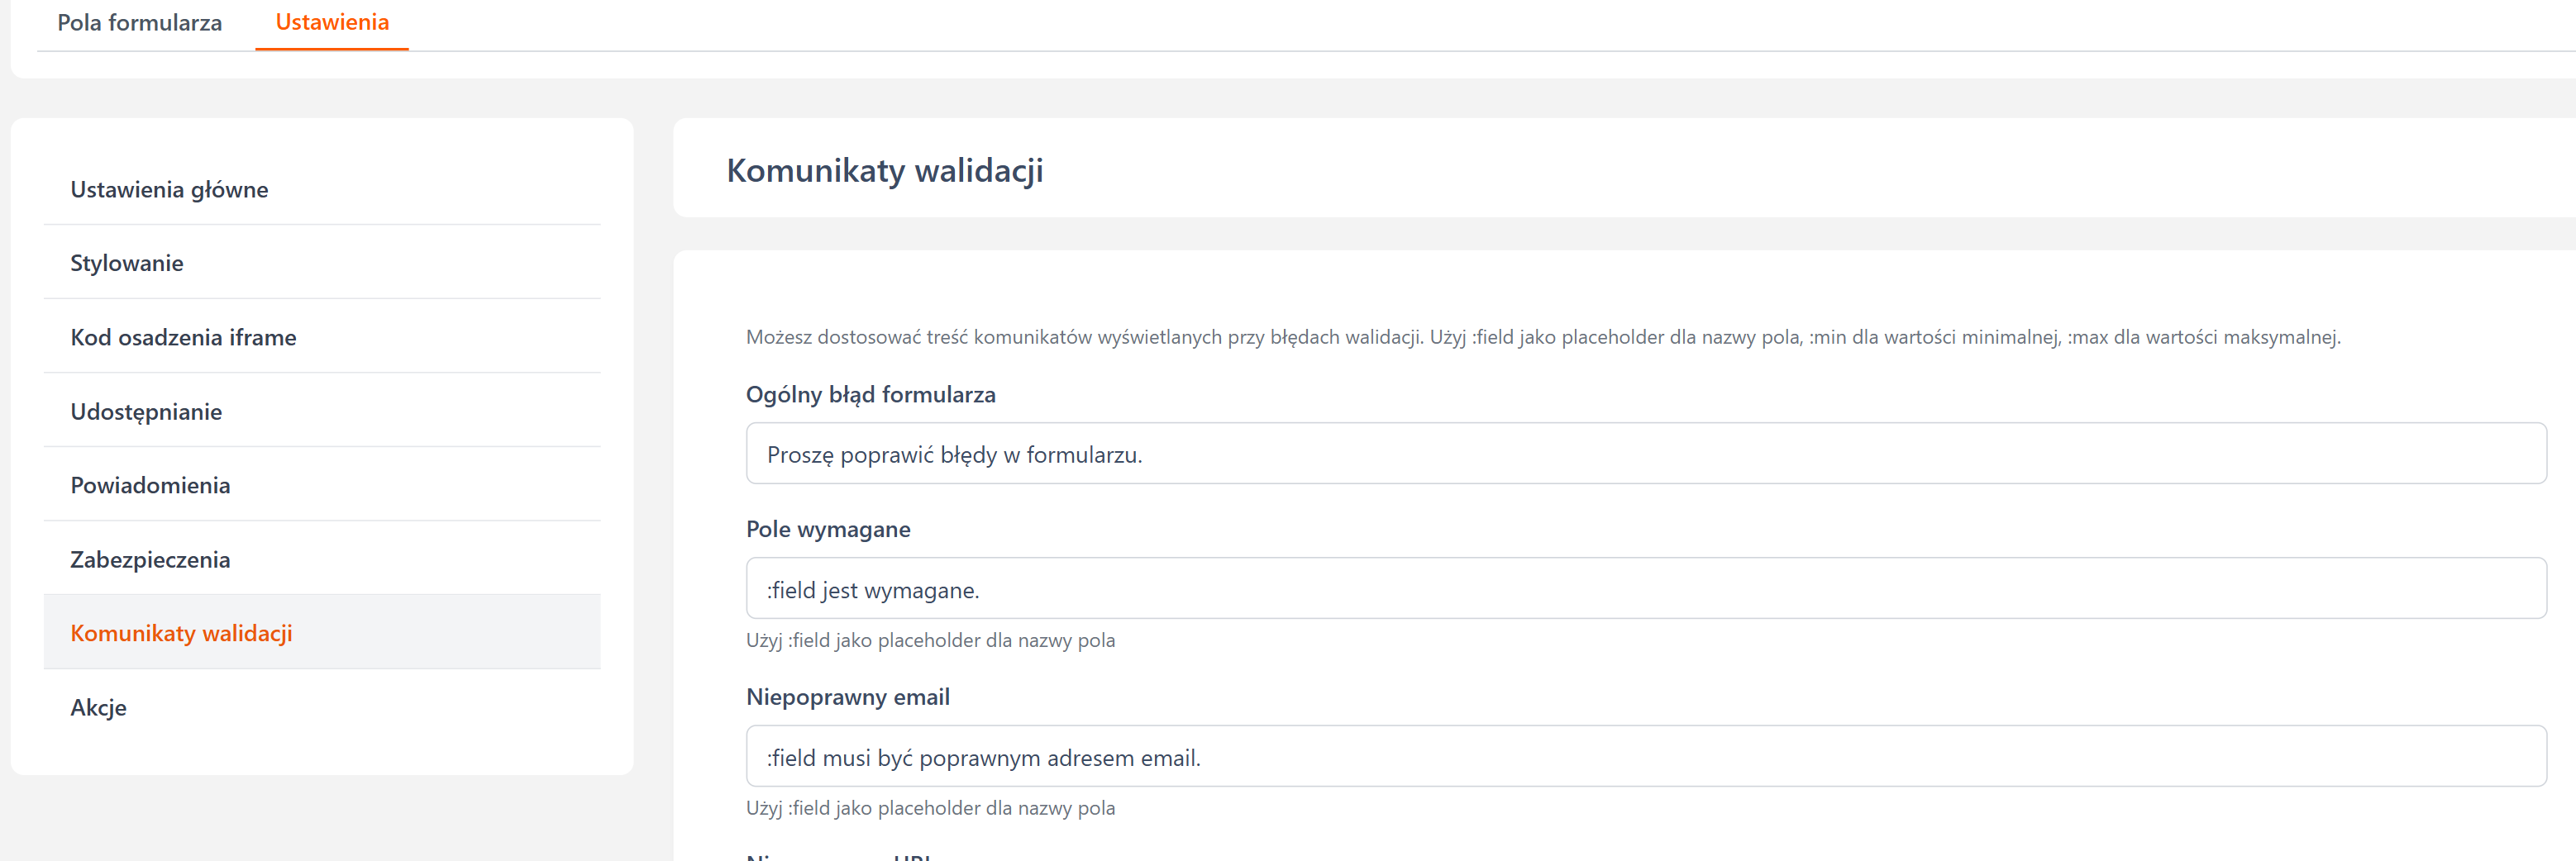Open the Akcje settings section
Viewport: 2576px width, 861px height.
coord(98,707)
